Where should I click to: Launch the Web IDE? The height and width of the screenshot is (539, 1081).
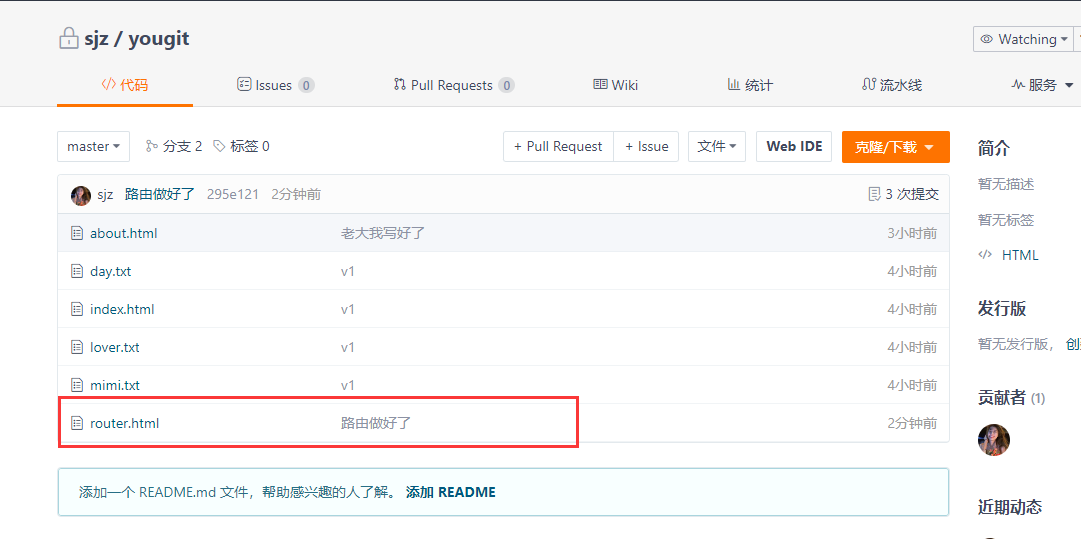[x=795, y=147]
